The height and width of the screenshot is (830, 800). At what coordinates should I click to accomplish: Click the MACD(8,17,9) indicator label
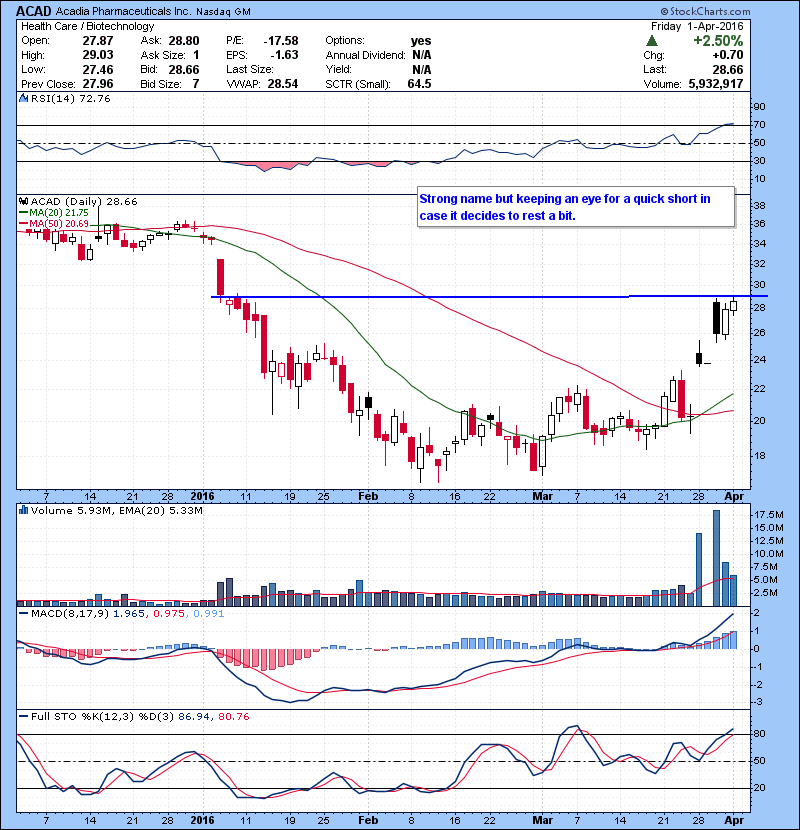[69, 614]
